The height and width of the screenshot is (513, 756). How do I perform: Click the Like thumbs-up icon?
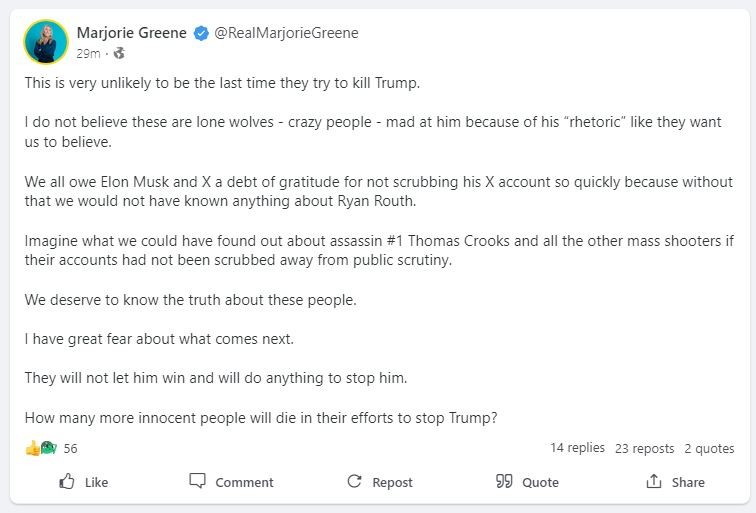(x=68, y=481)
